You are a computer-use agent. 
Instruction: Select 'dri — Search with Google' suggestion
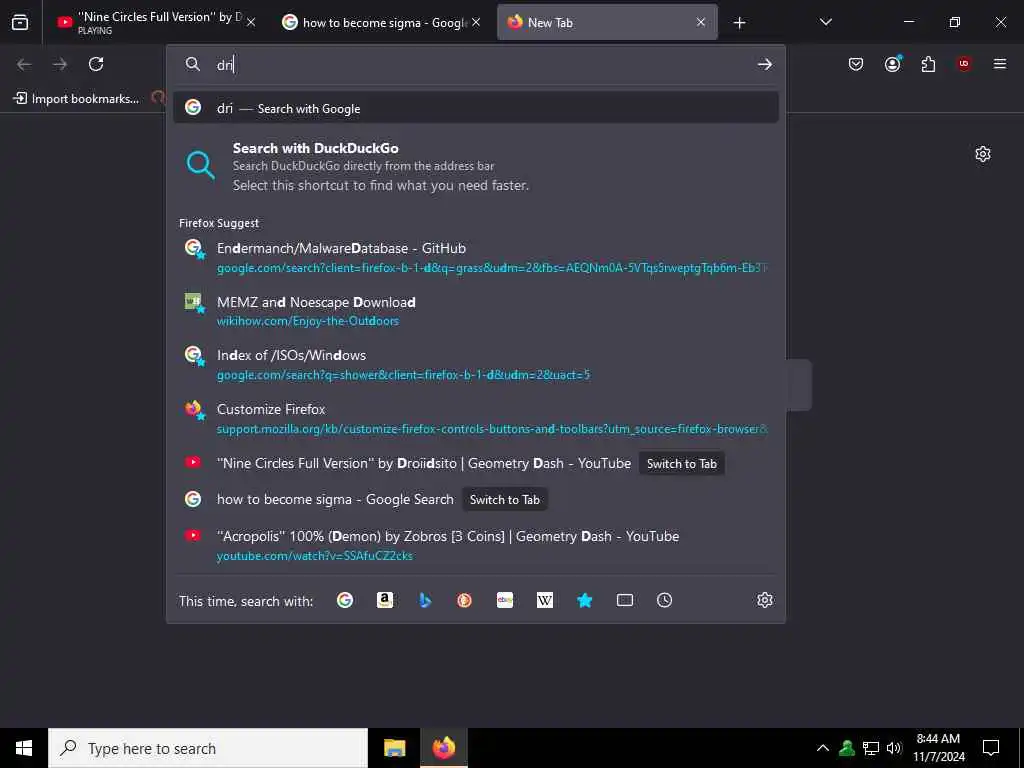[x=475, y=108]
